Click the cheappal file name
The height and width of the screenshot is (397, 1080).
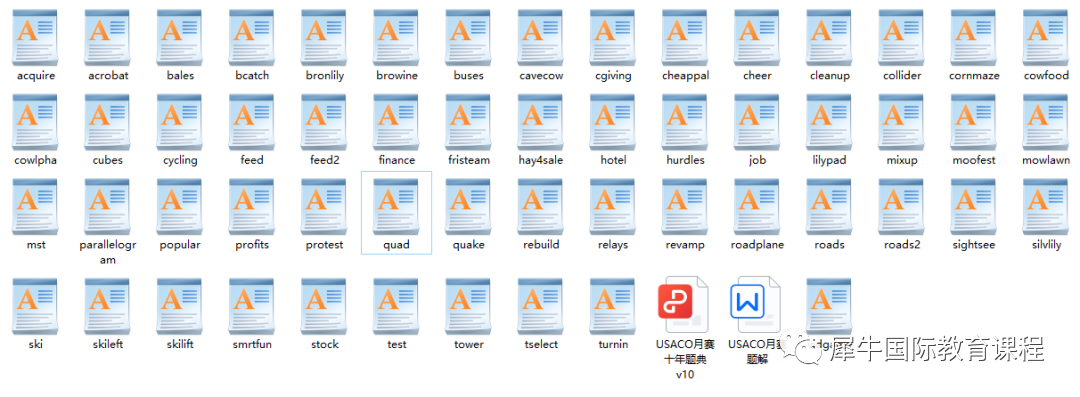coord(685,76)
